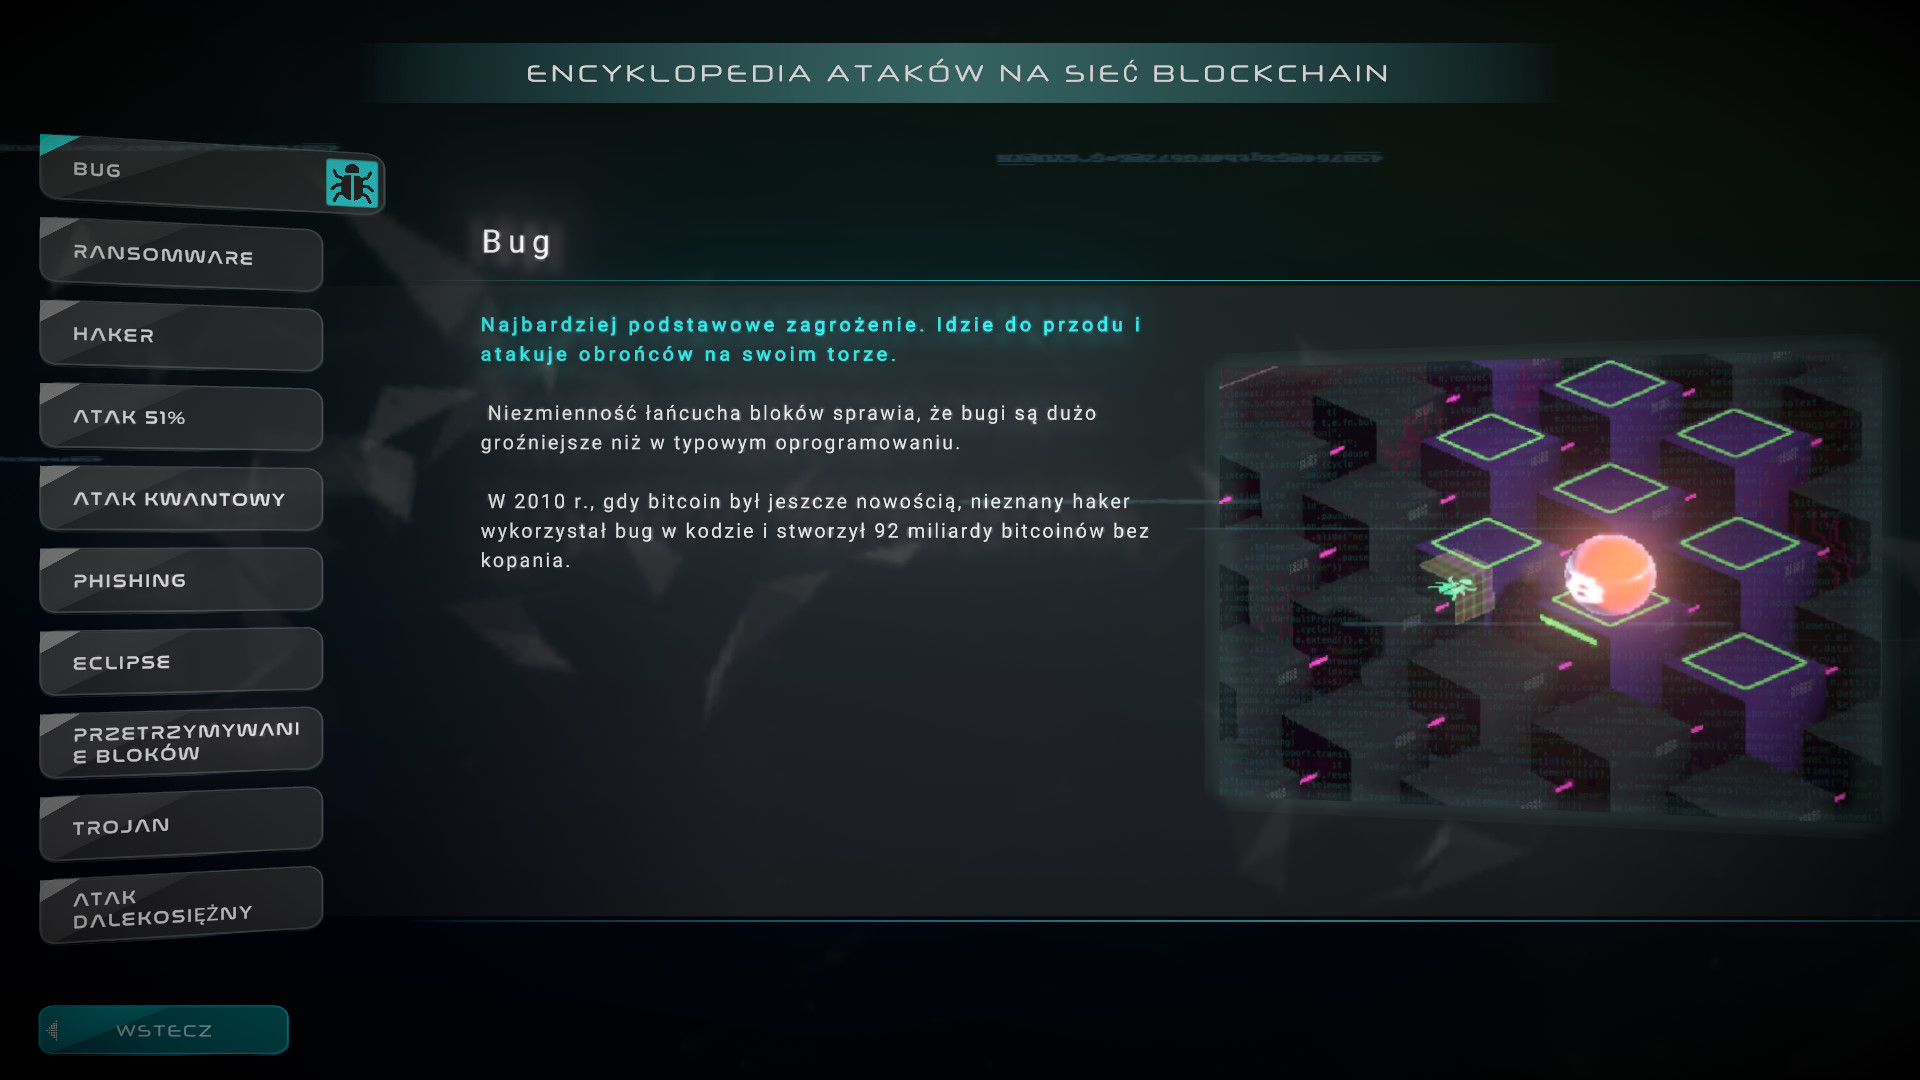Select the Bug encyclopedia entry
The width and height of the screenshot is (1920, 1080).
pyautogui.click(x=212, y=174)
